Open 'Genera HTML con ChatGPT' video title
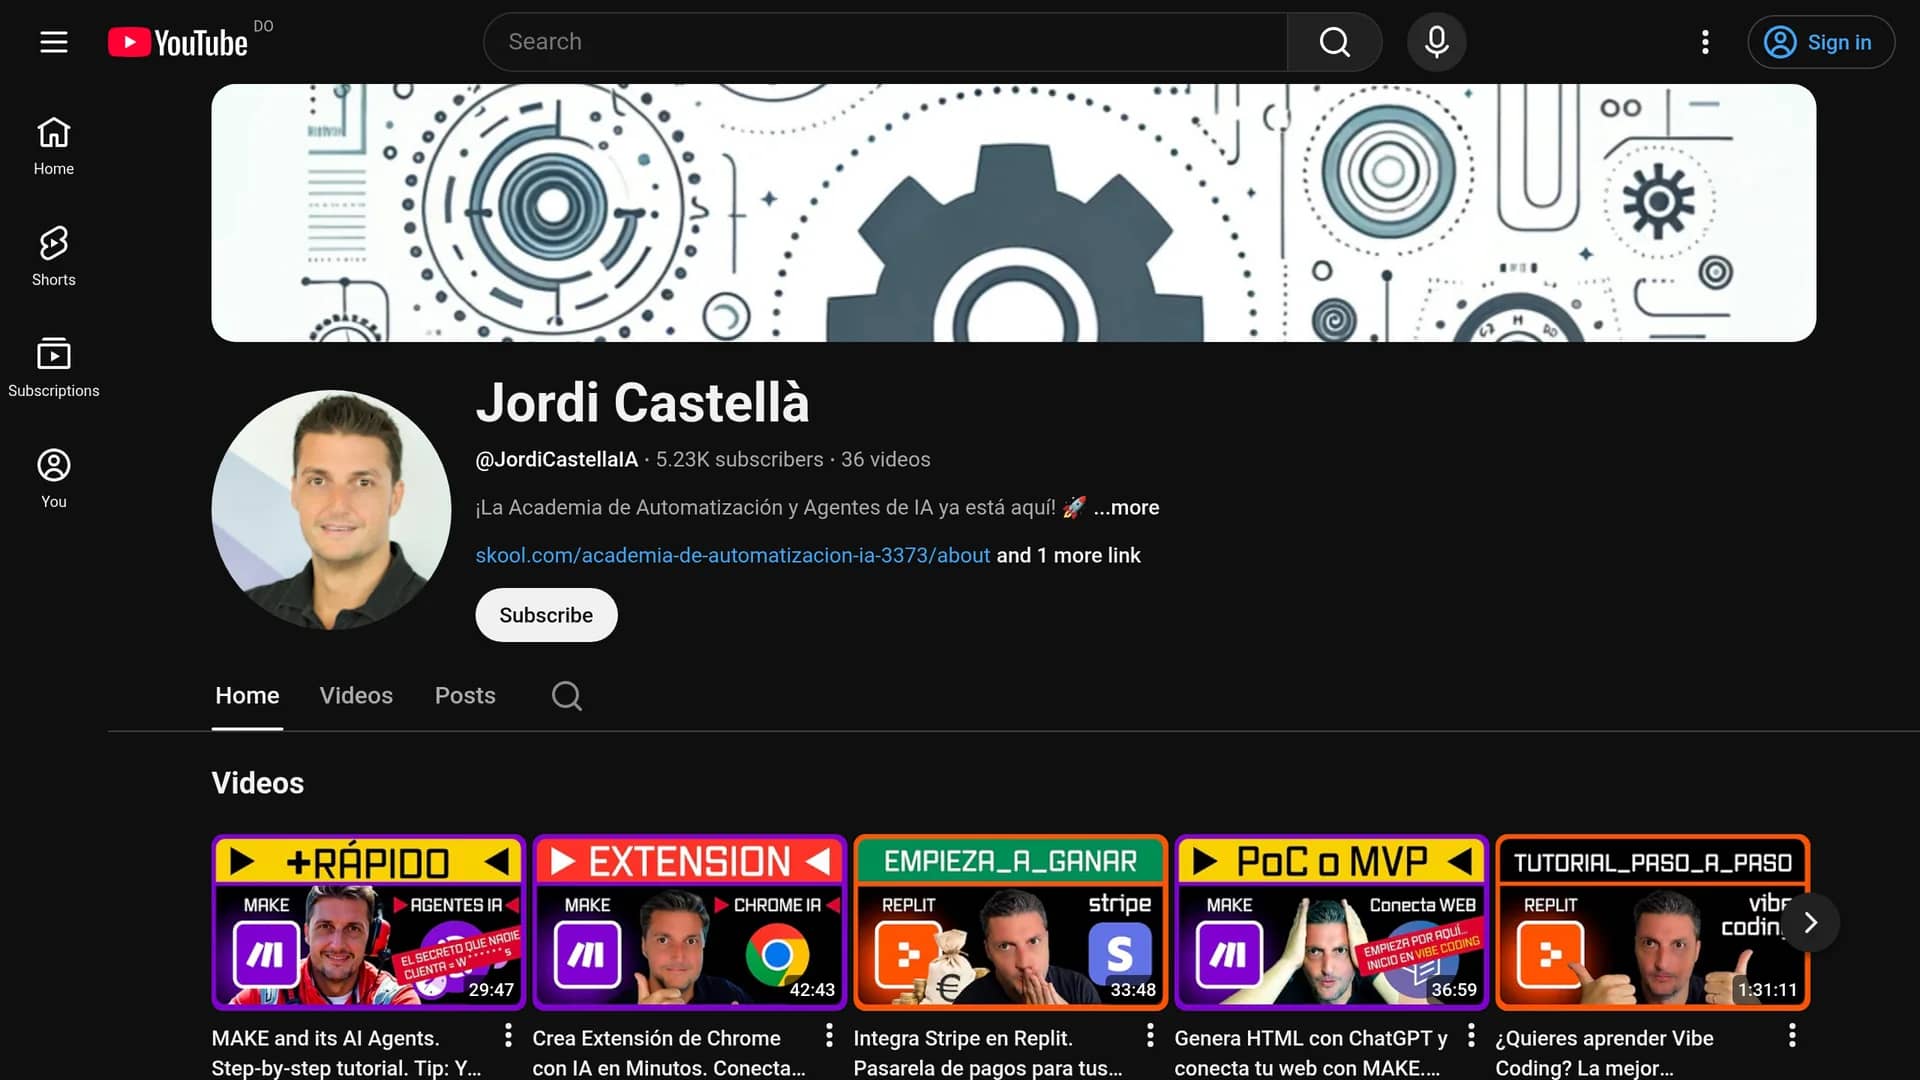 pyautogui.click(x=1311, y=1053)
